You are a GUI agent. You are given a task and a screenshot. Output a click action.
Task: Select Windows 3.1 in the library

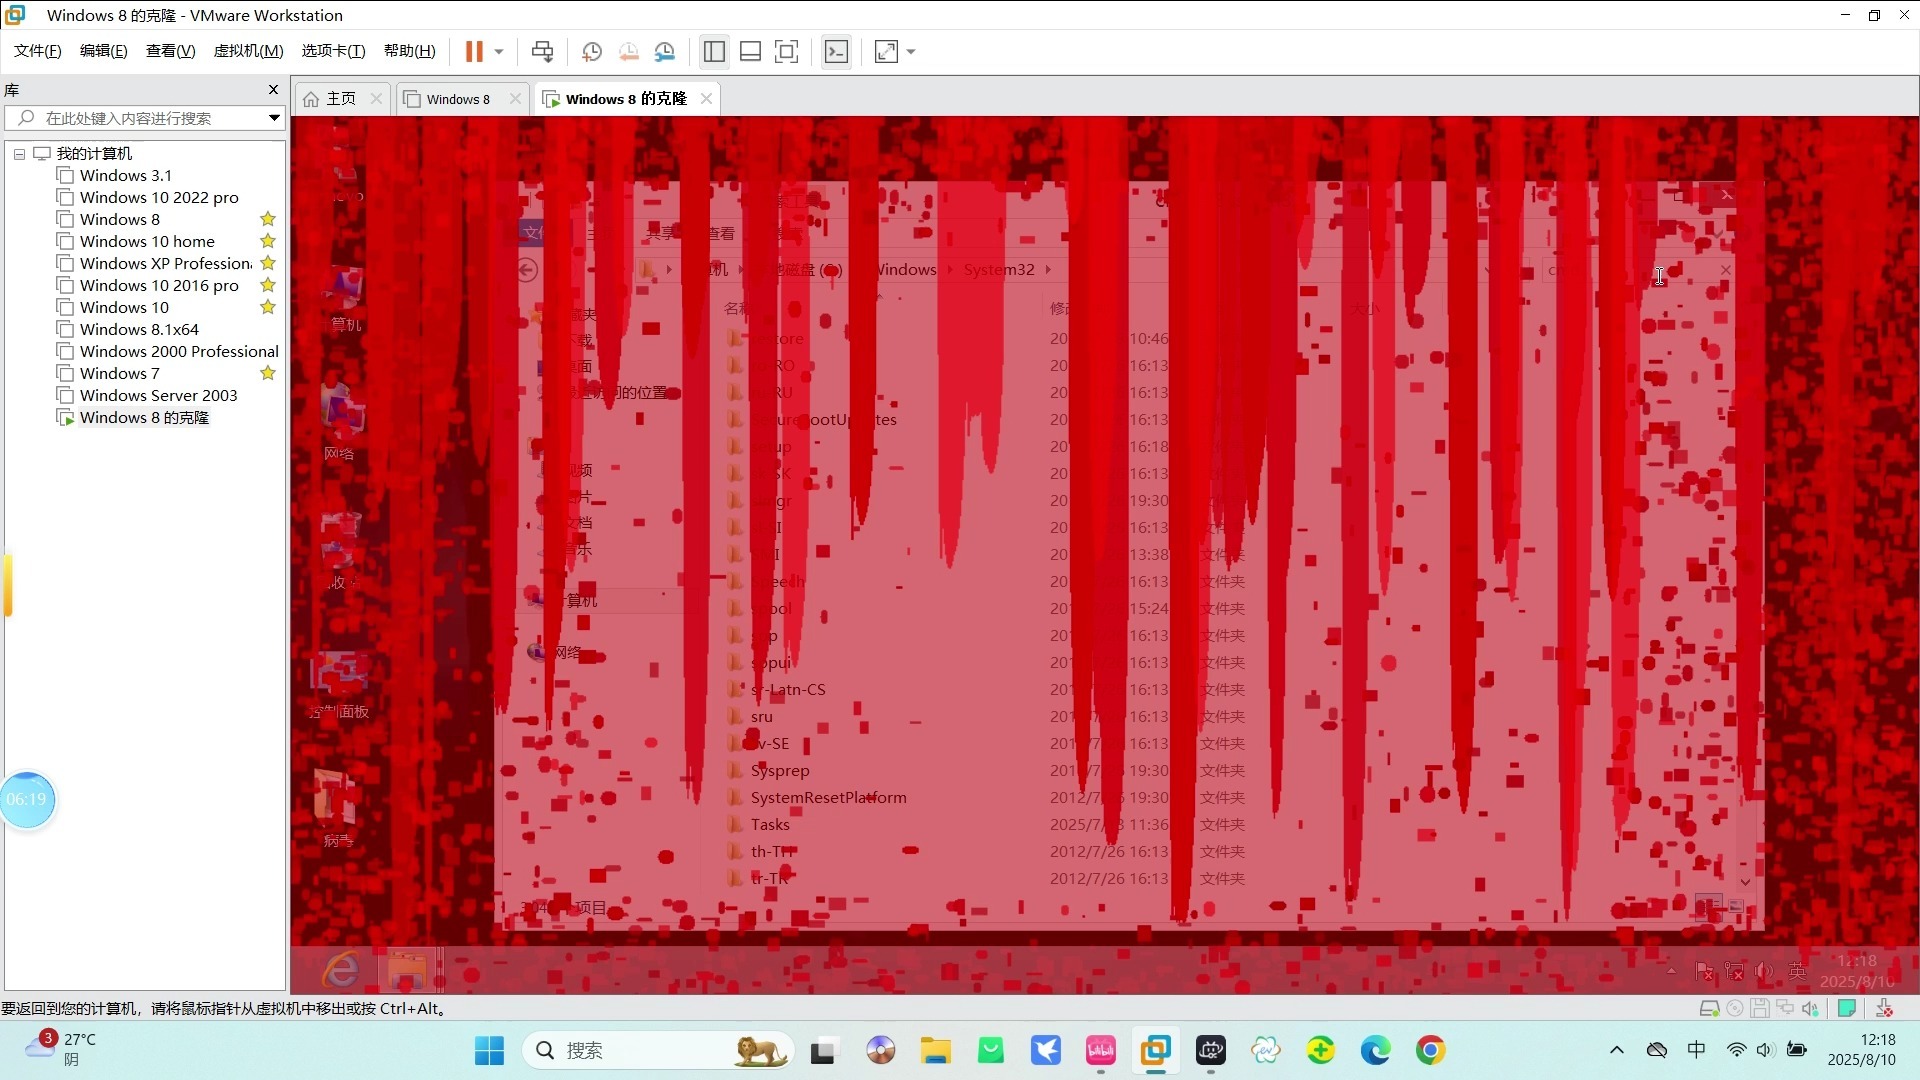(125, 175)
